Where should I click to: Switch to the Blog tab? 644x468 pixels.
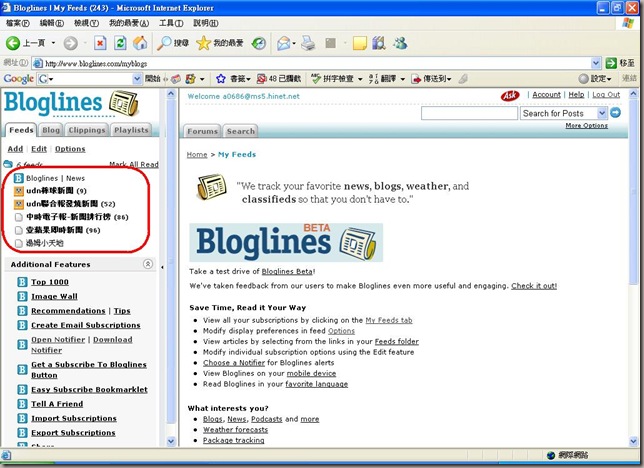click(x=51, y=130)
